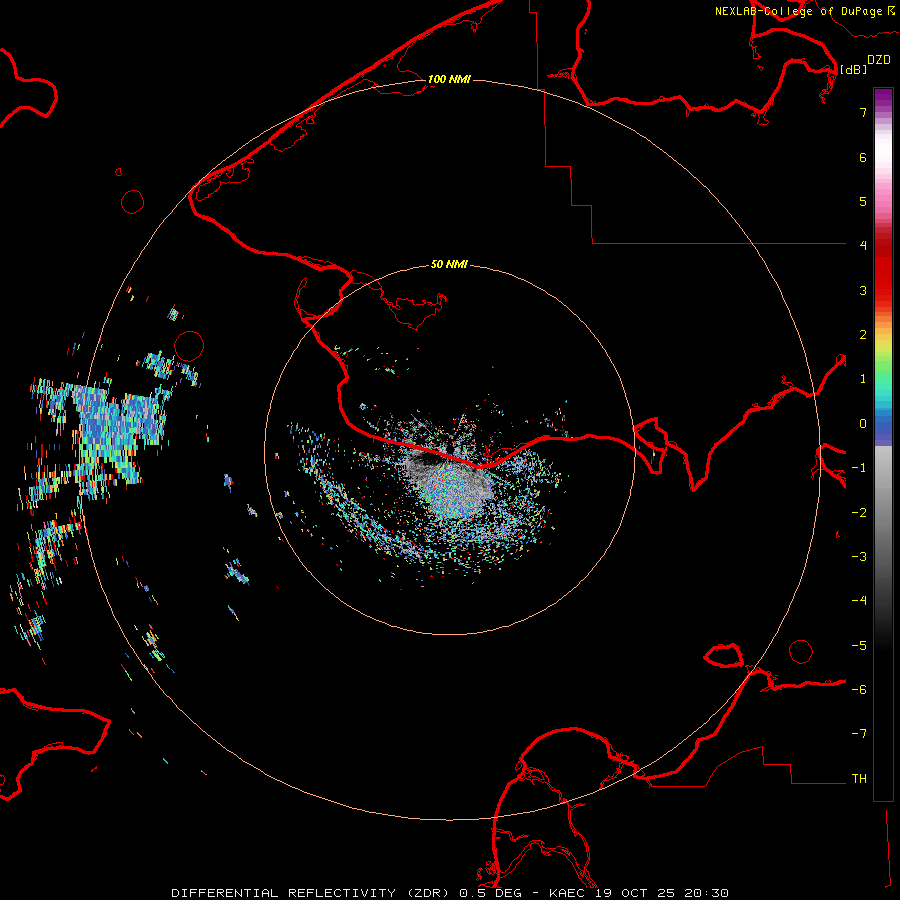This screenshot has height=900, width=900.
Task: Click the -6 value on the colorbar scale
Action: click(x=859, y=690)
